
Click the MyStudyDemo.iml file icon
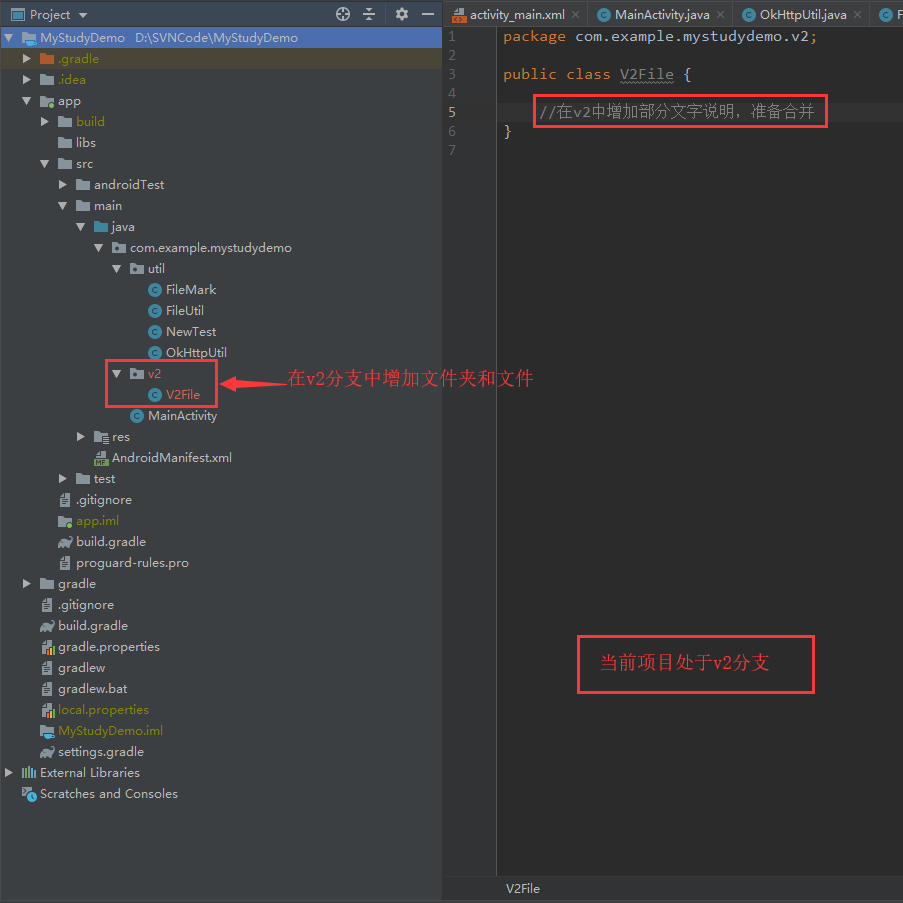(x=47, y=731)
